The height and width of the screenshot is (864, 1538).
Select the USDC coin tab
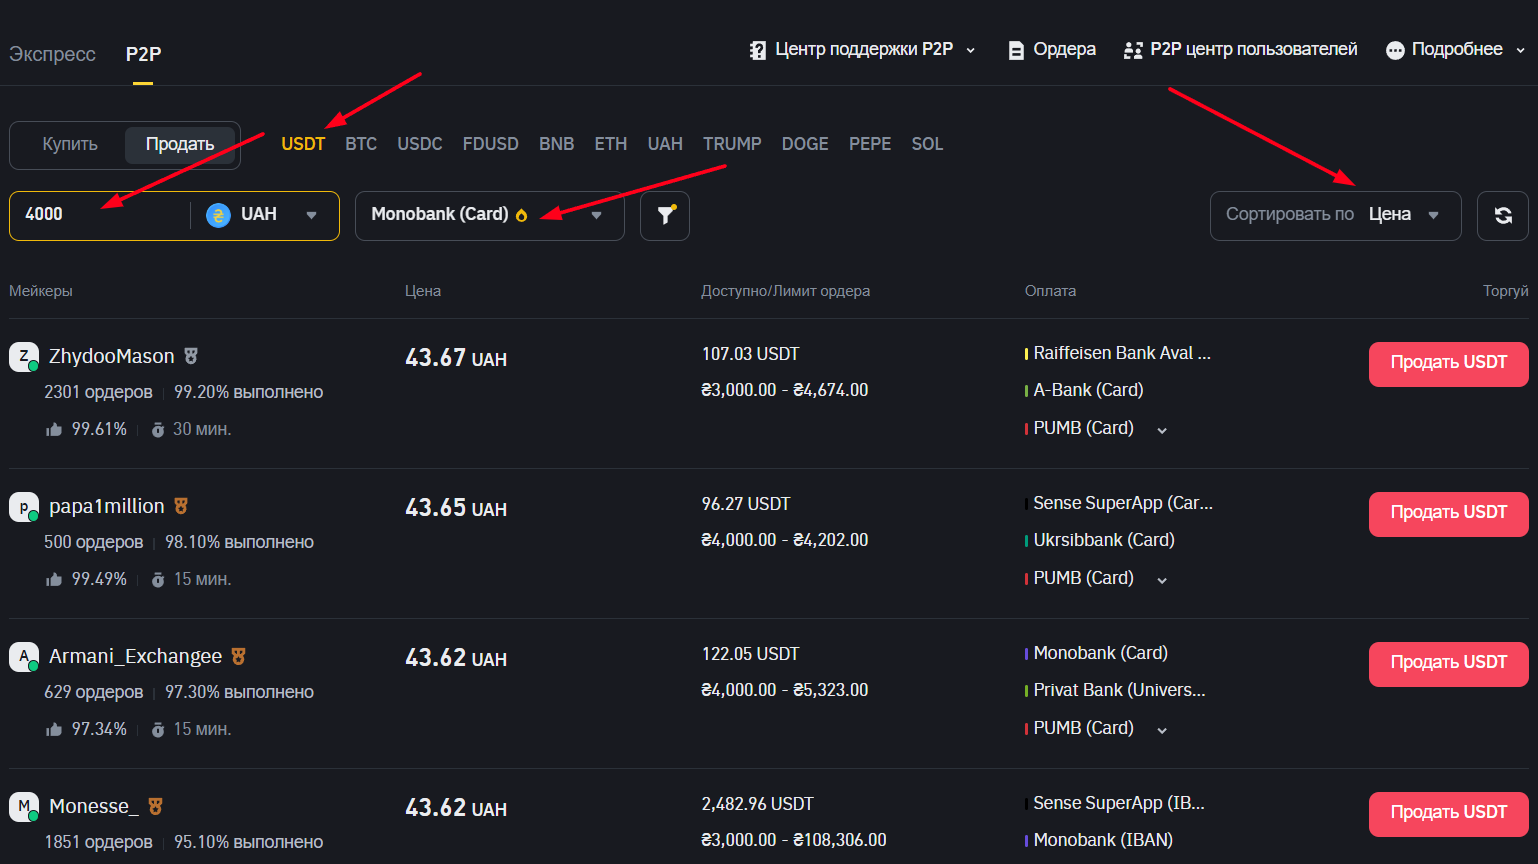point(420,144)
